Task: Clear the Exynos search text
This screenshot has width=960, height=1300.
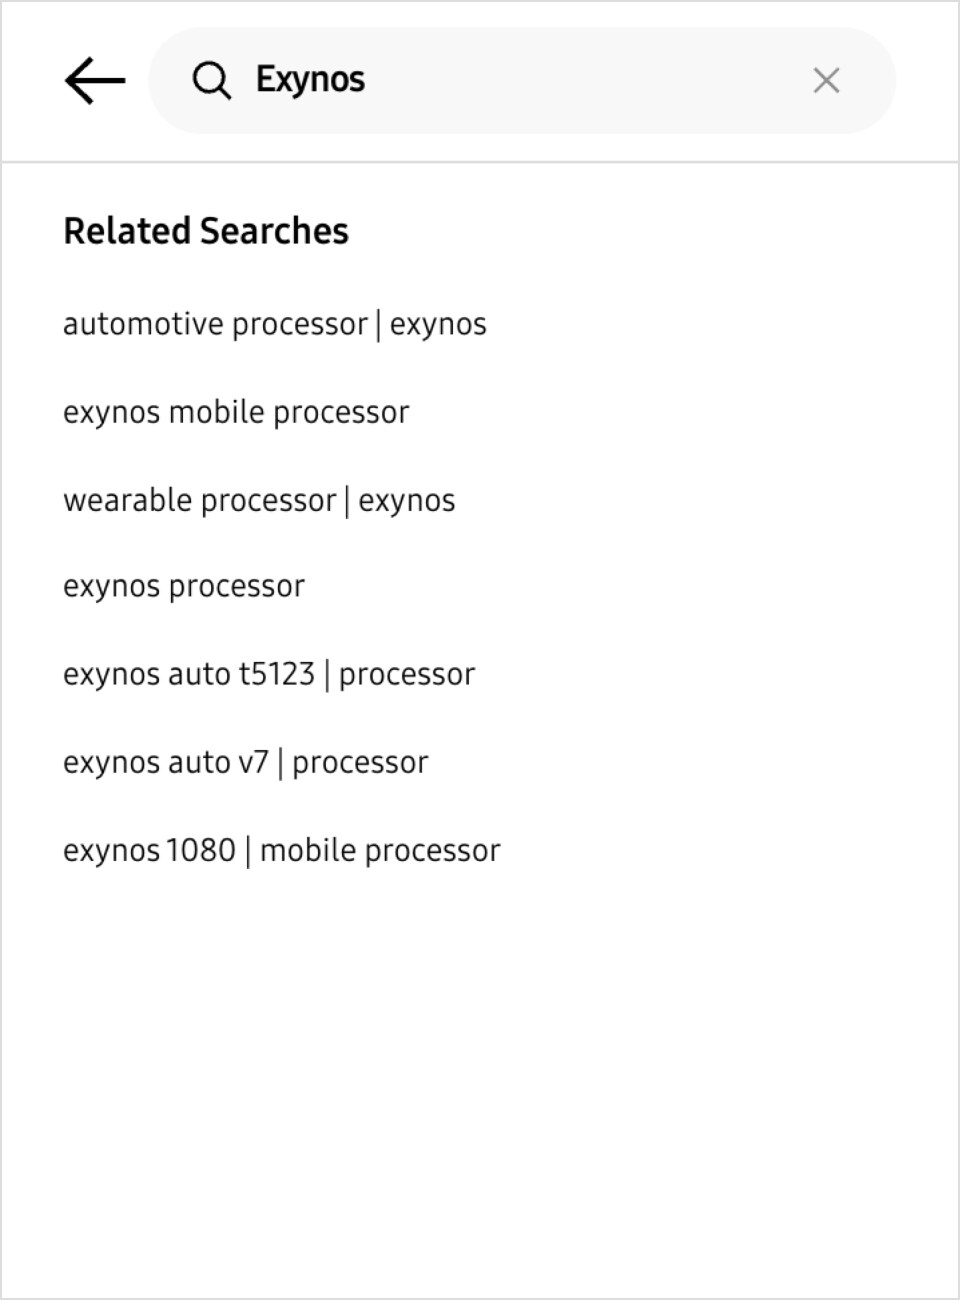Action: pos(826,80)
